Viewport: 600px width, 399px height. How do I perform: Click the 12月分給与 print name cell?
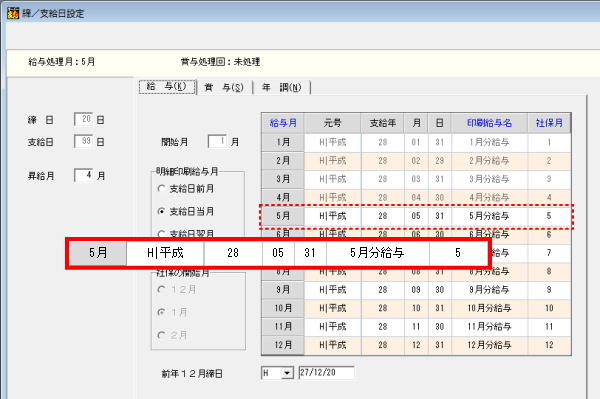[x=489, y=345]
